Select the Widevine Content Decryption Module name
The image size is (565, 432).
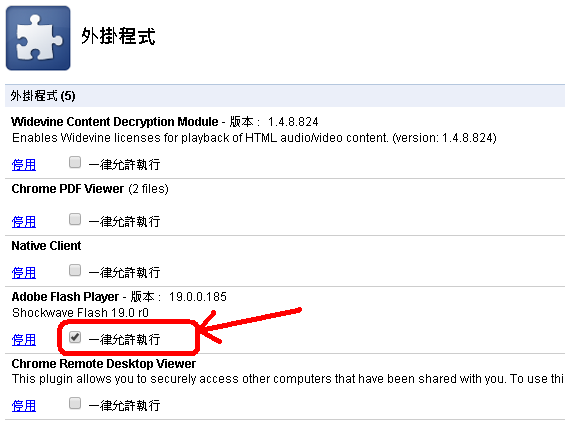click(115, 122)
